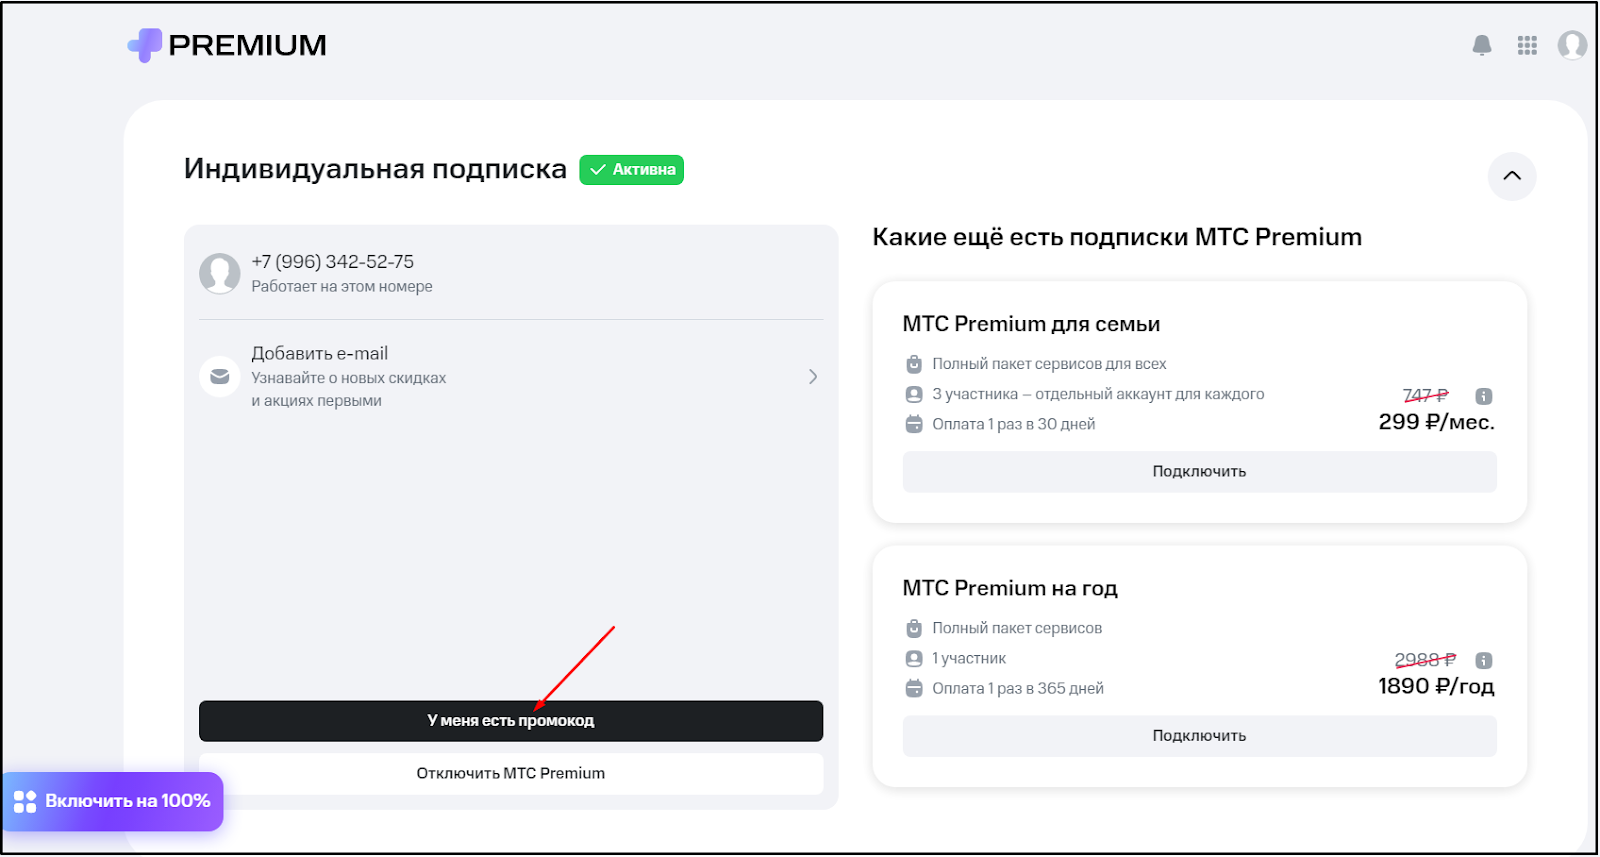Screen dimensions: 1600x857
Task: Click bag icon in family plan features
Action: 914,364
